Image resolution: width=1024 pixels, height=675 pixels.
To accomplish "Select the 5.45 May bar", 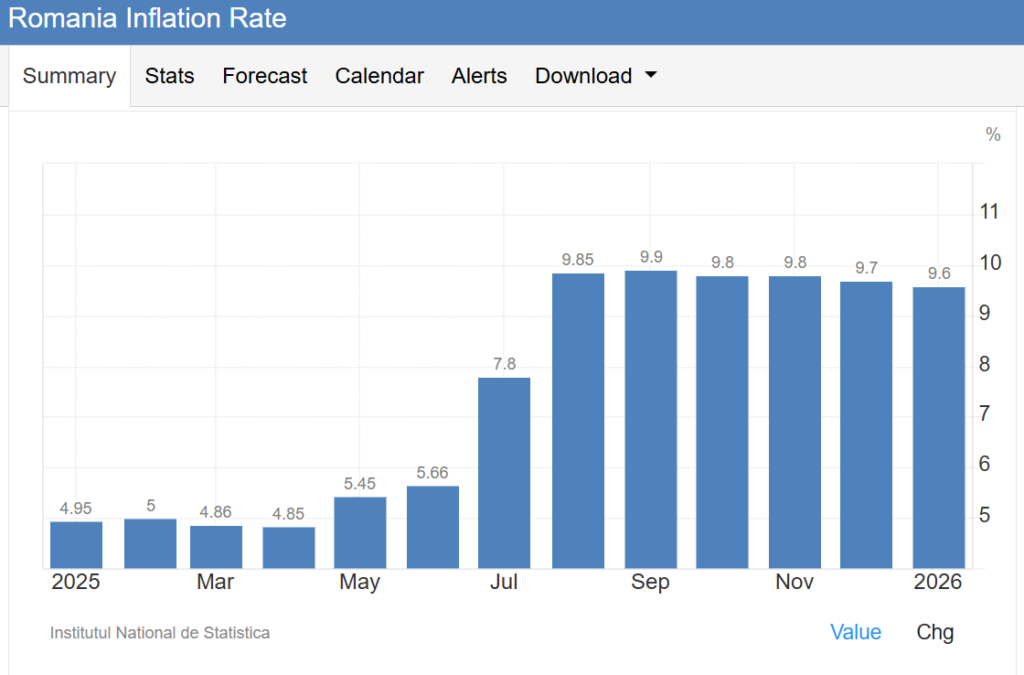I will coord(360,532).
